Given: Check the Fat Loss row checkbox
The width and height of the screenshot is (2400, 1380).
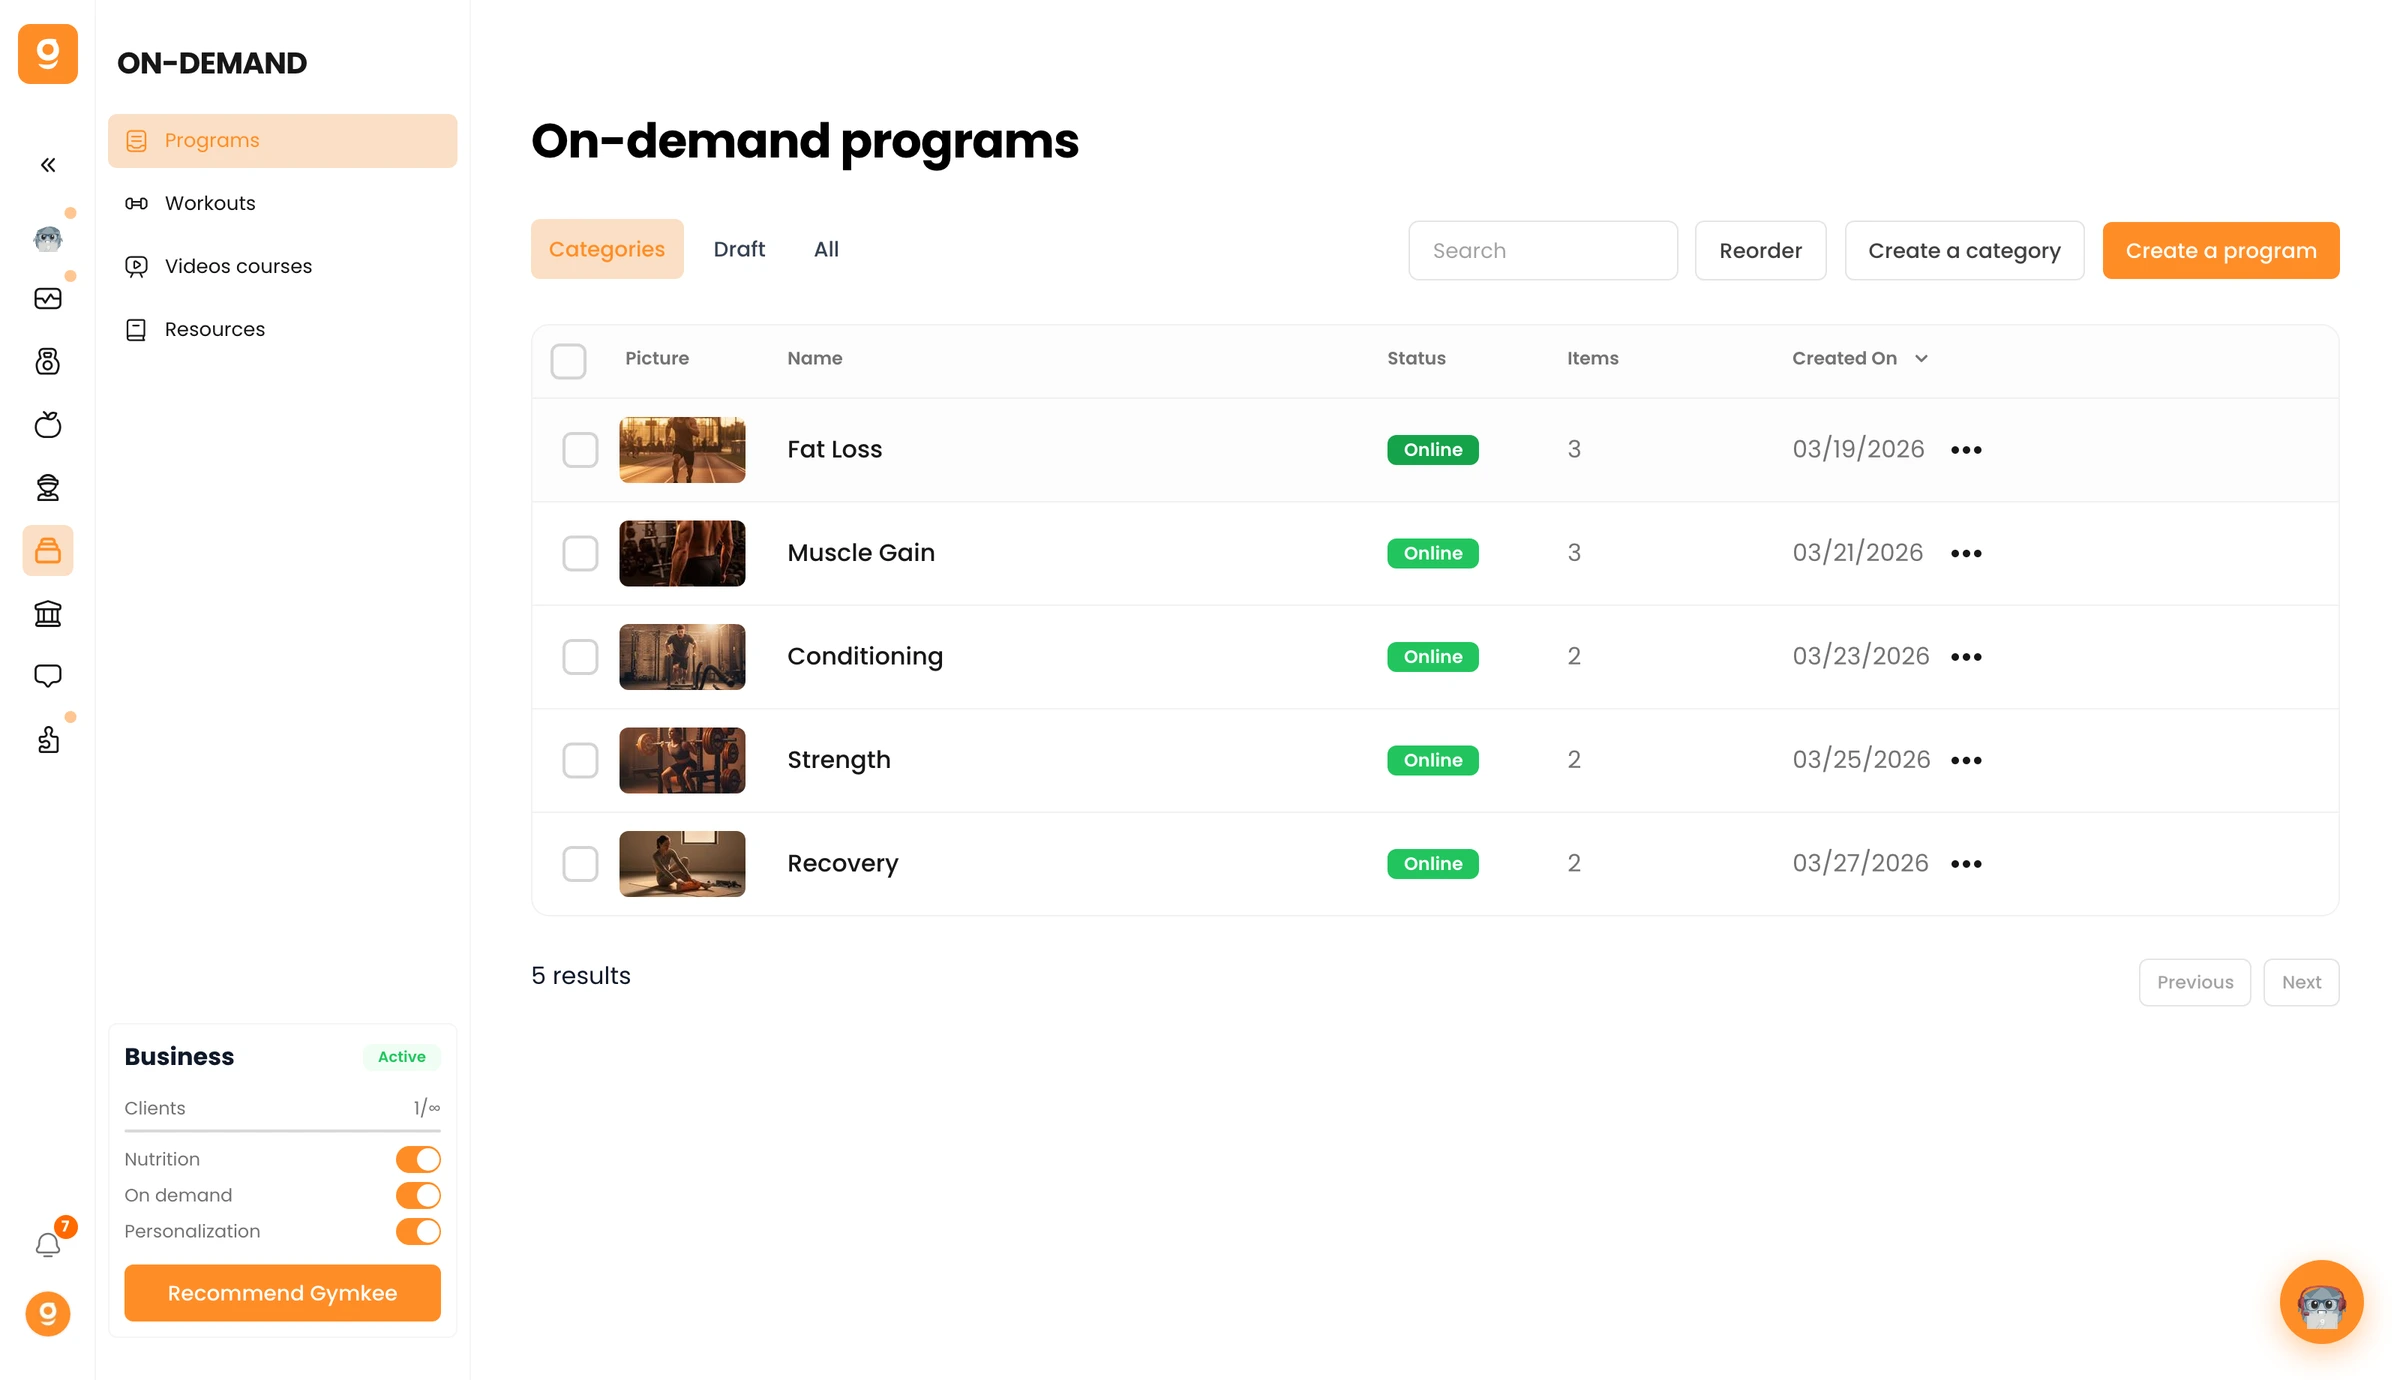Looking at the screenshot, I should (x=580, y=450).
